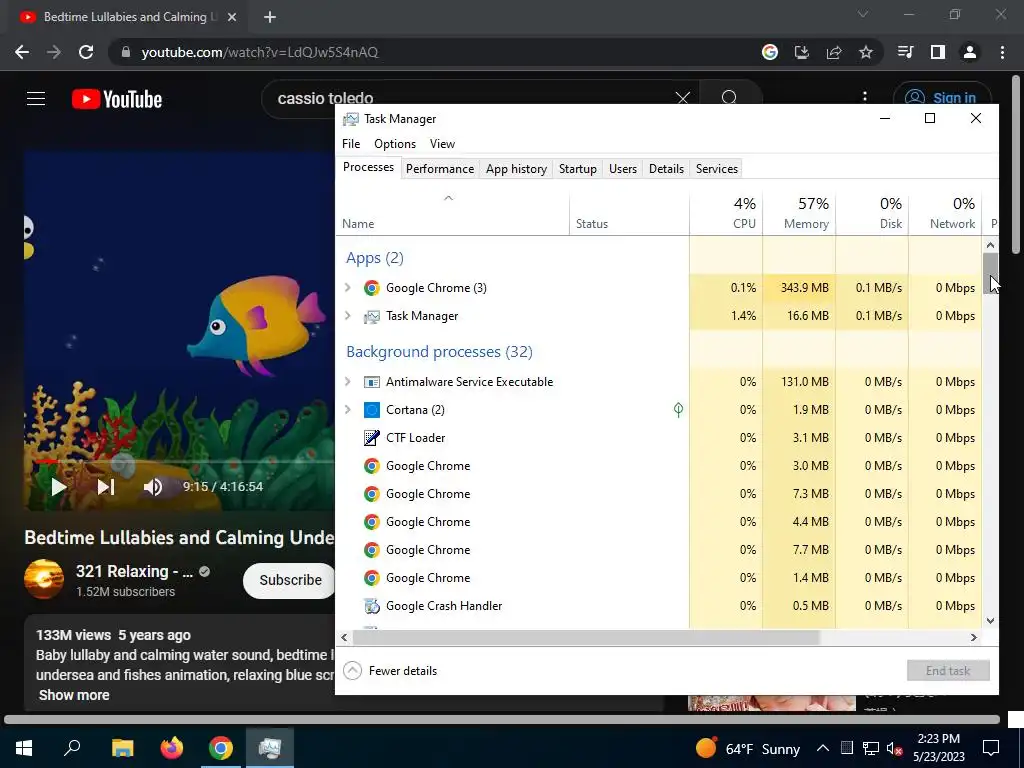This screenshot has height=768, width=1024.
Task: Reload the current Chrome page
Action: click(x=86, y=52)
